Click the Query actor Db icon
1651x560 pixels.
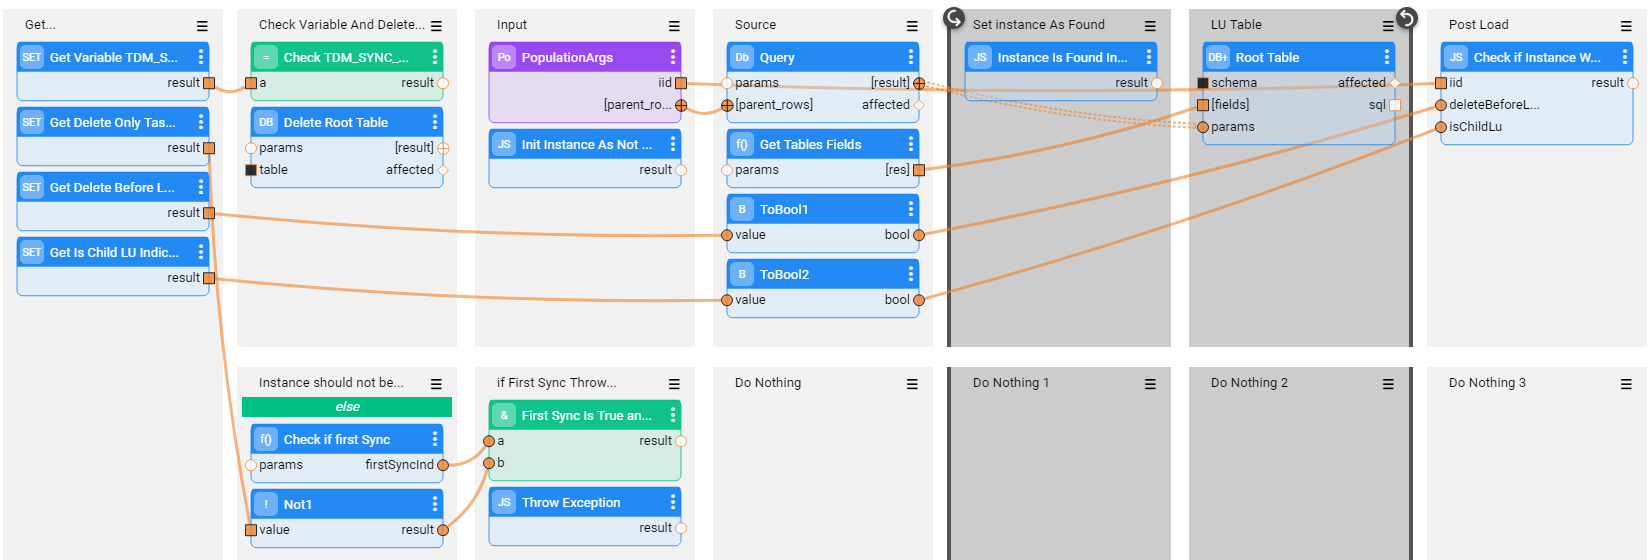pyautogui.click(x=742, y=57)
